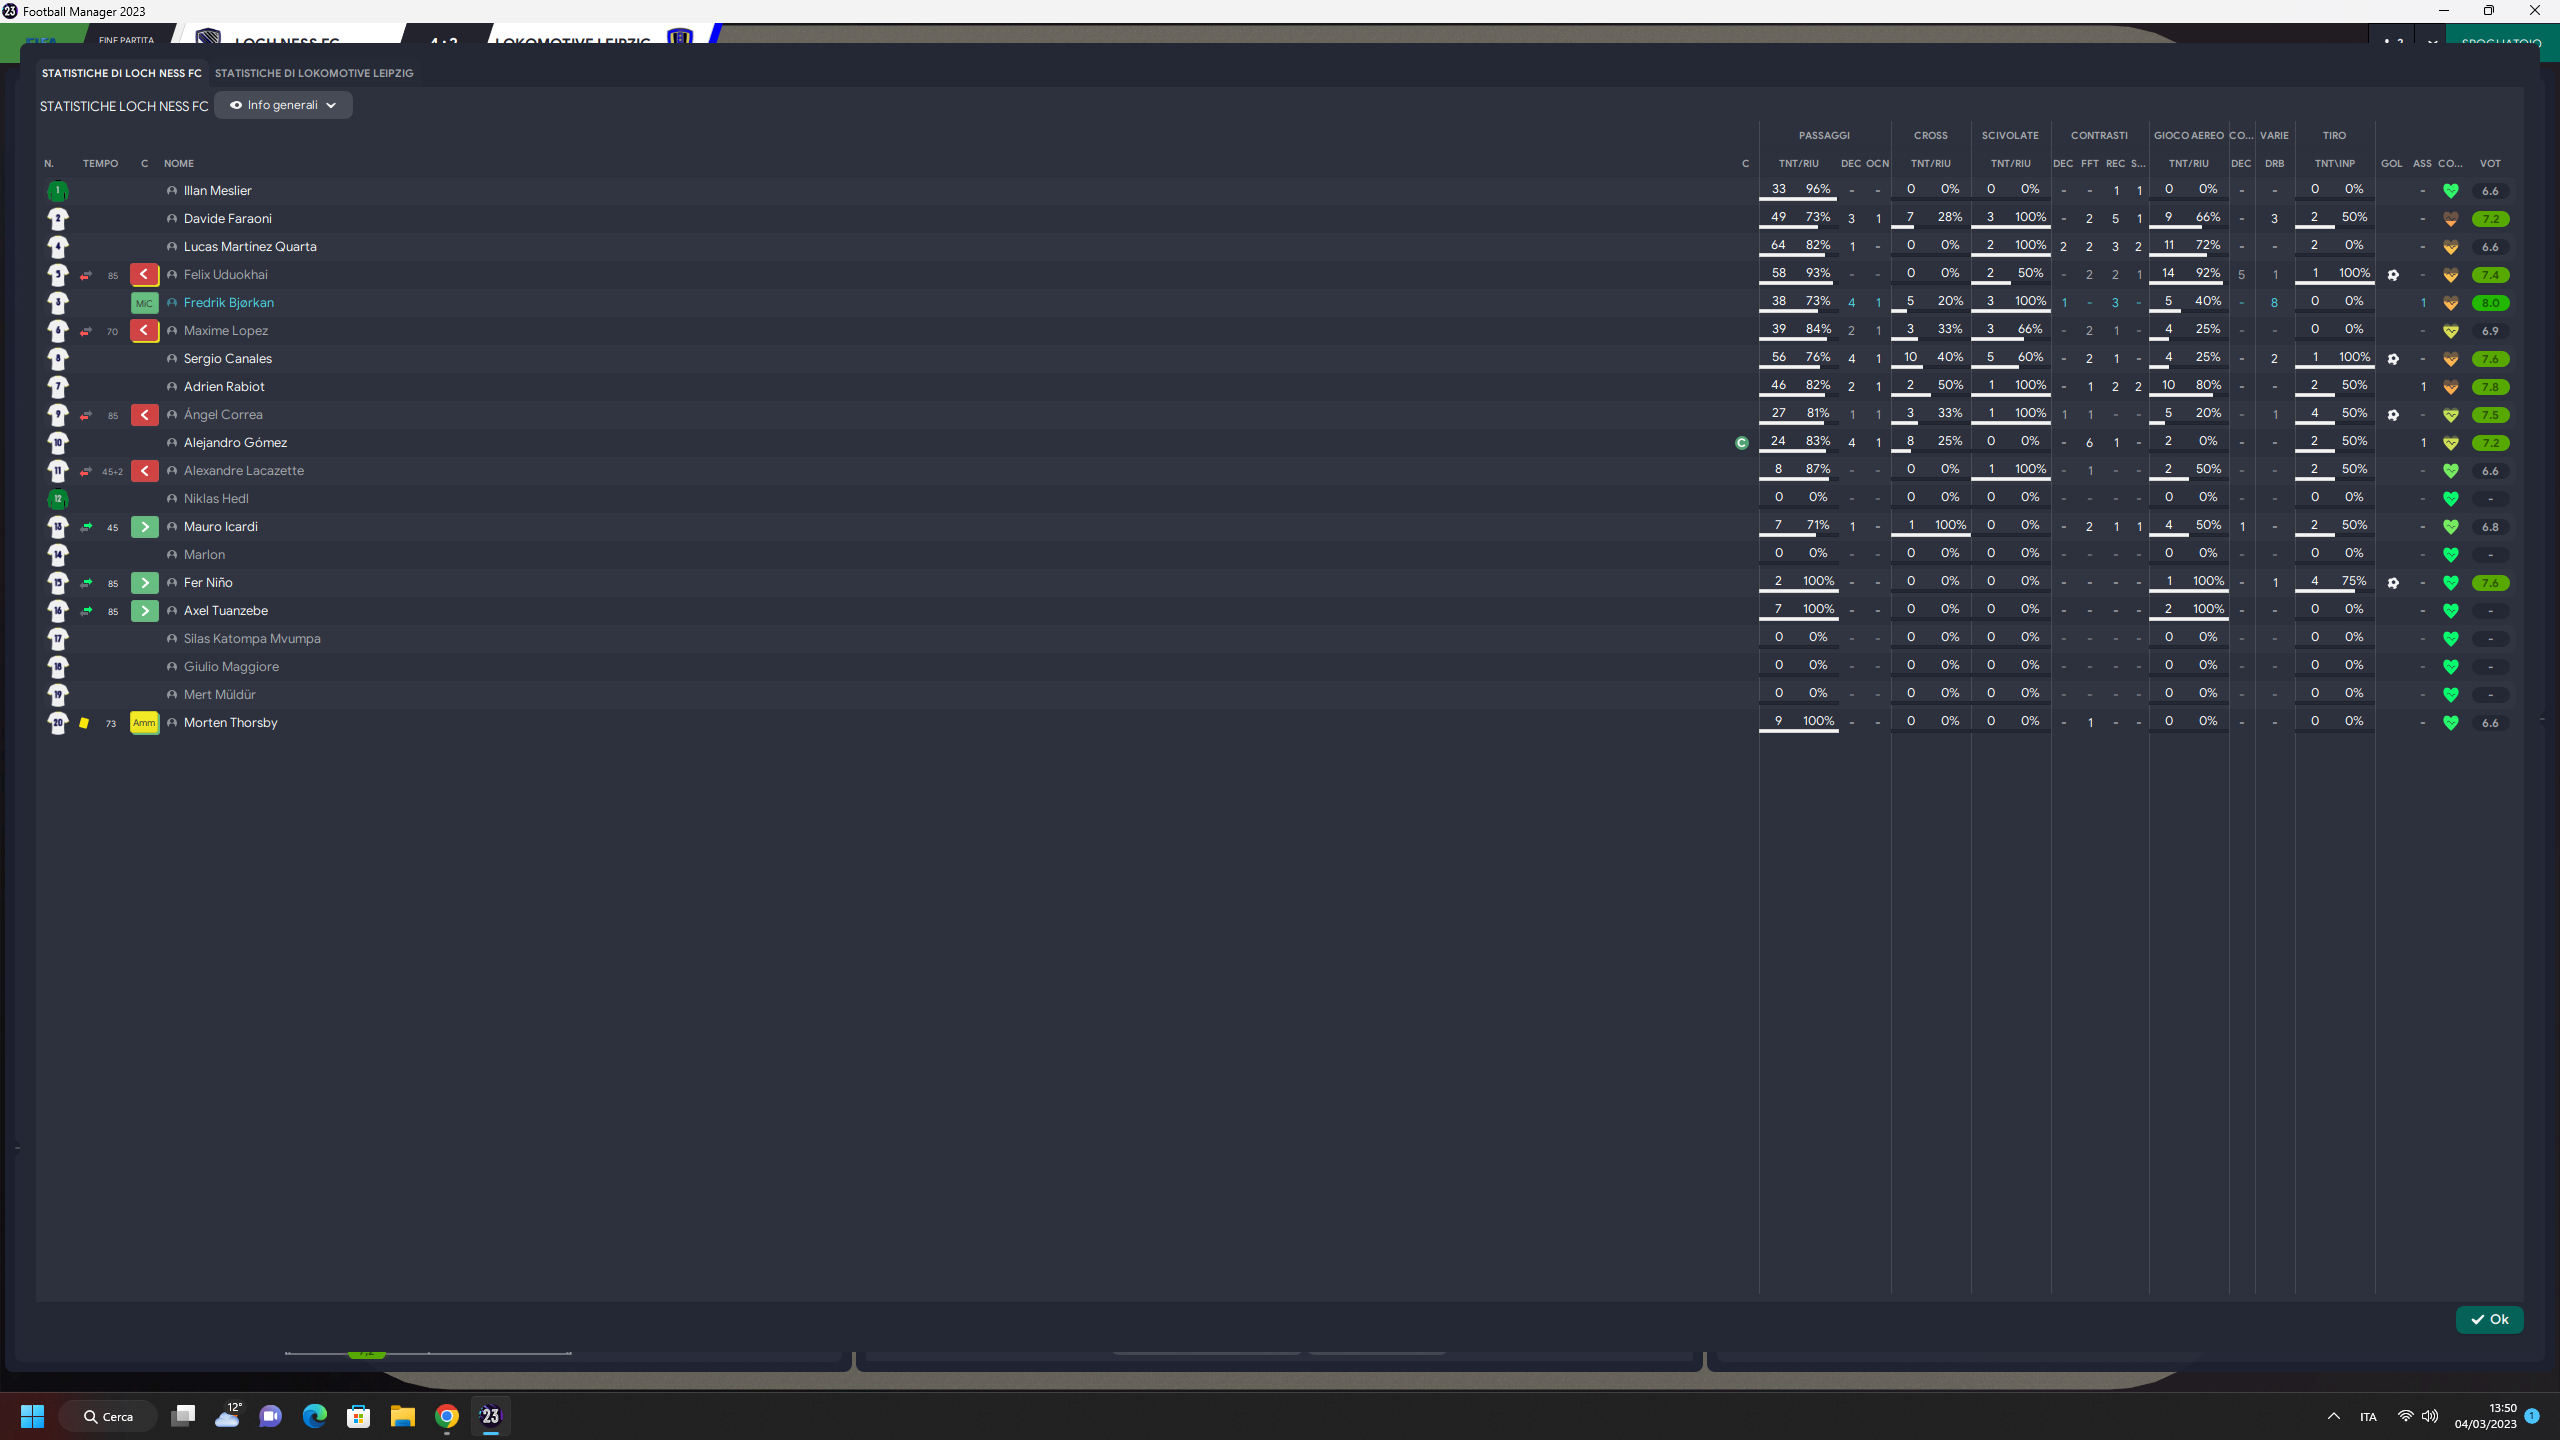Click the swap arrows icon in Lacazette's row
The height and width of the screenshot is (1440, 2560).
(86, 471)
